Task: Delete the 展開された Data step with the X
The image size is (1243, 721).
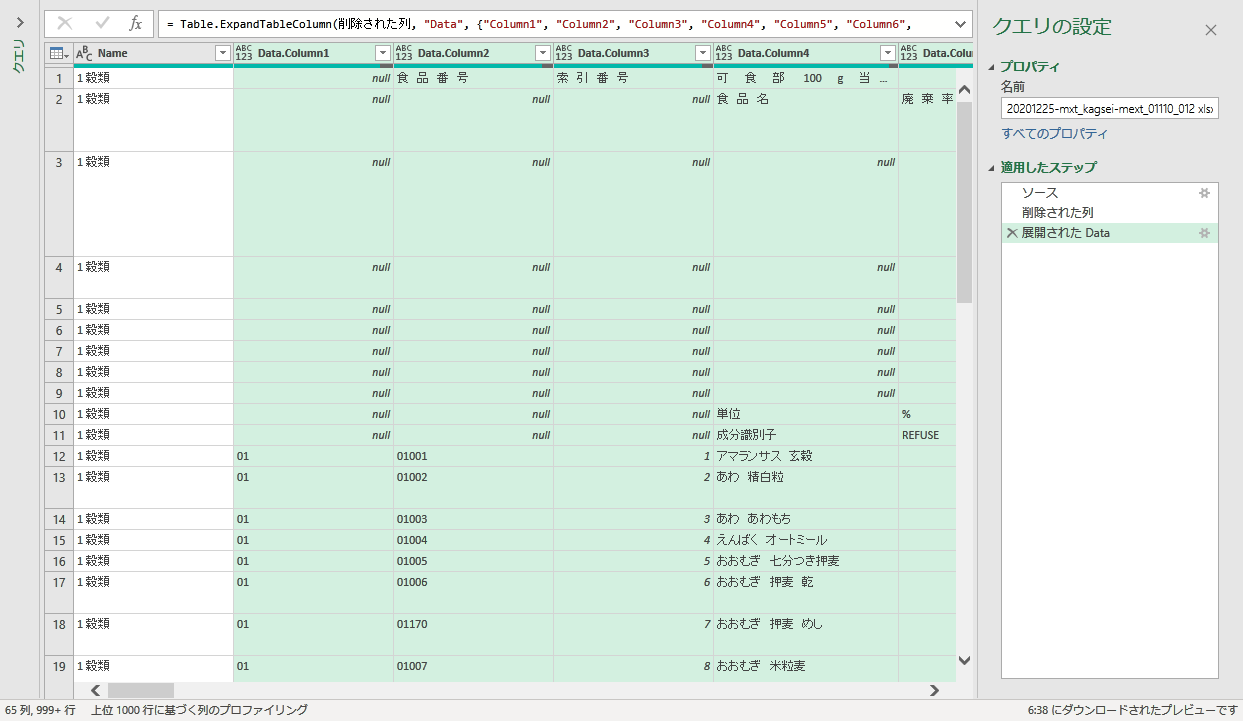Action: click(1012, 233)
